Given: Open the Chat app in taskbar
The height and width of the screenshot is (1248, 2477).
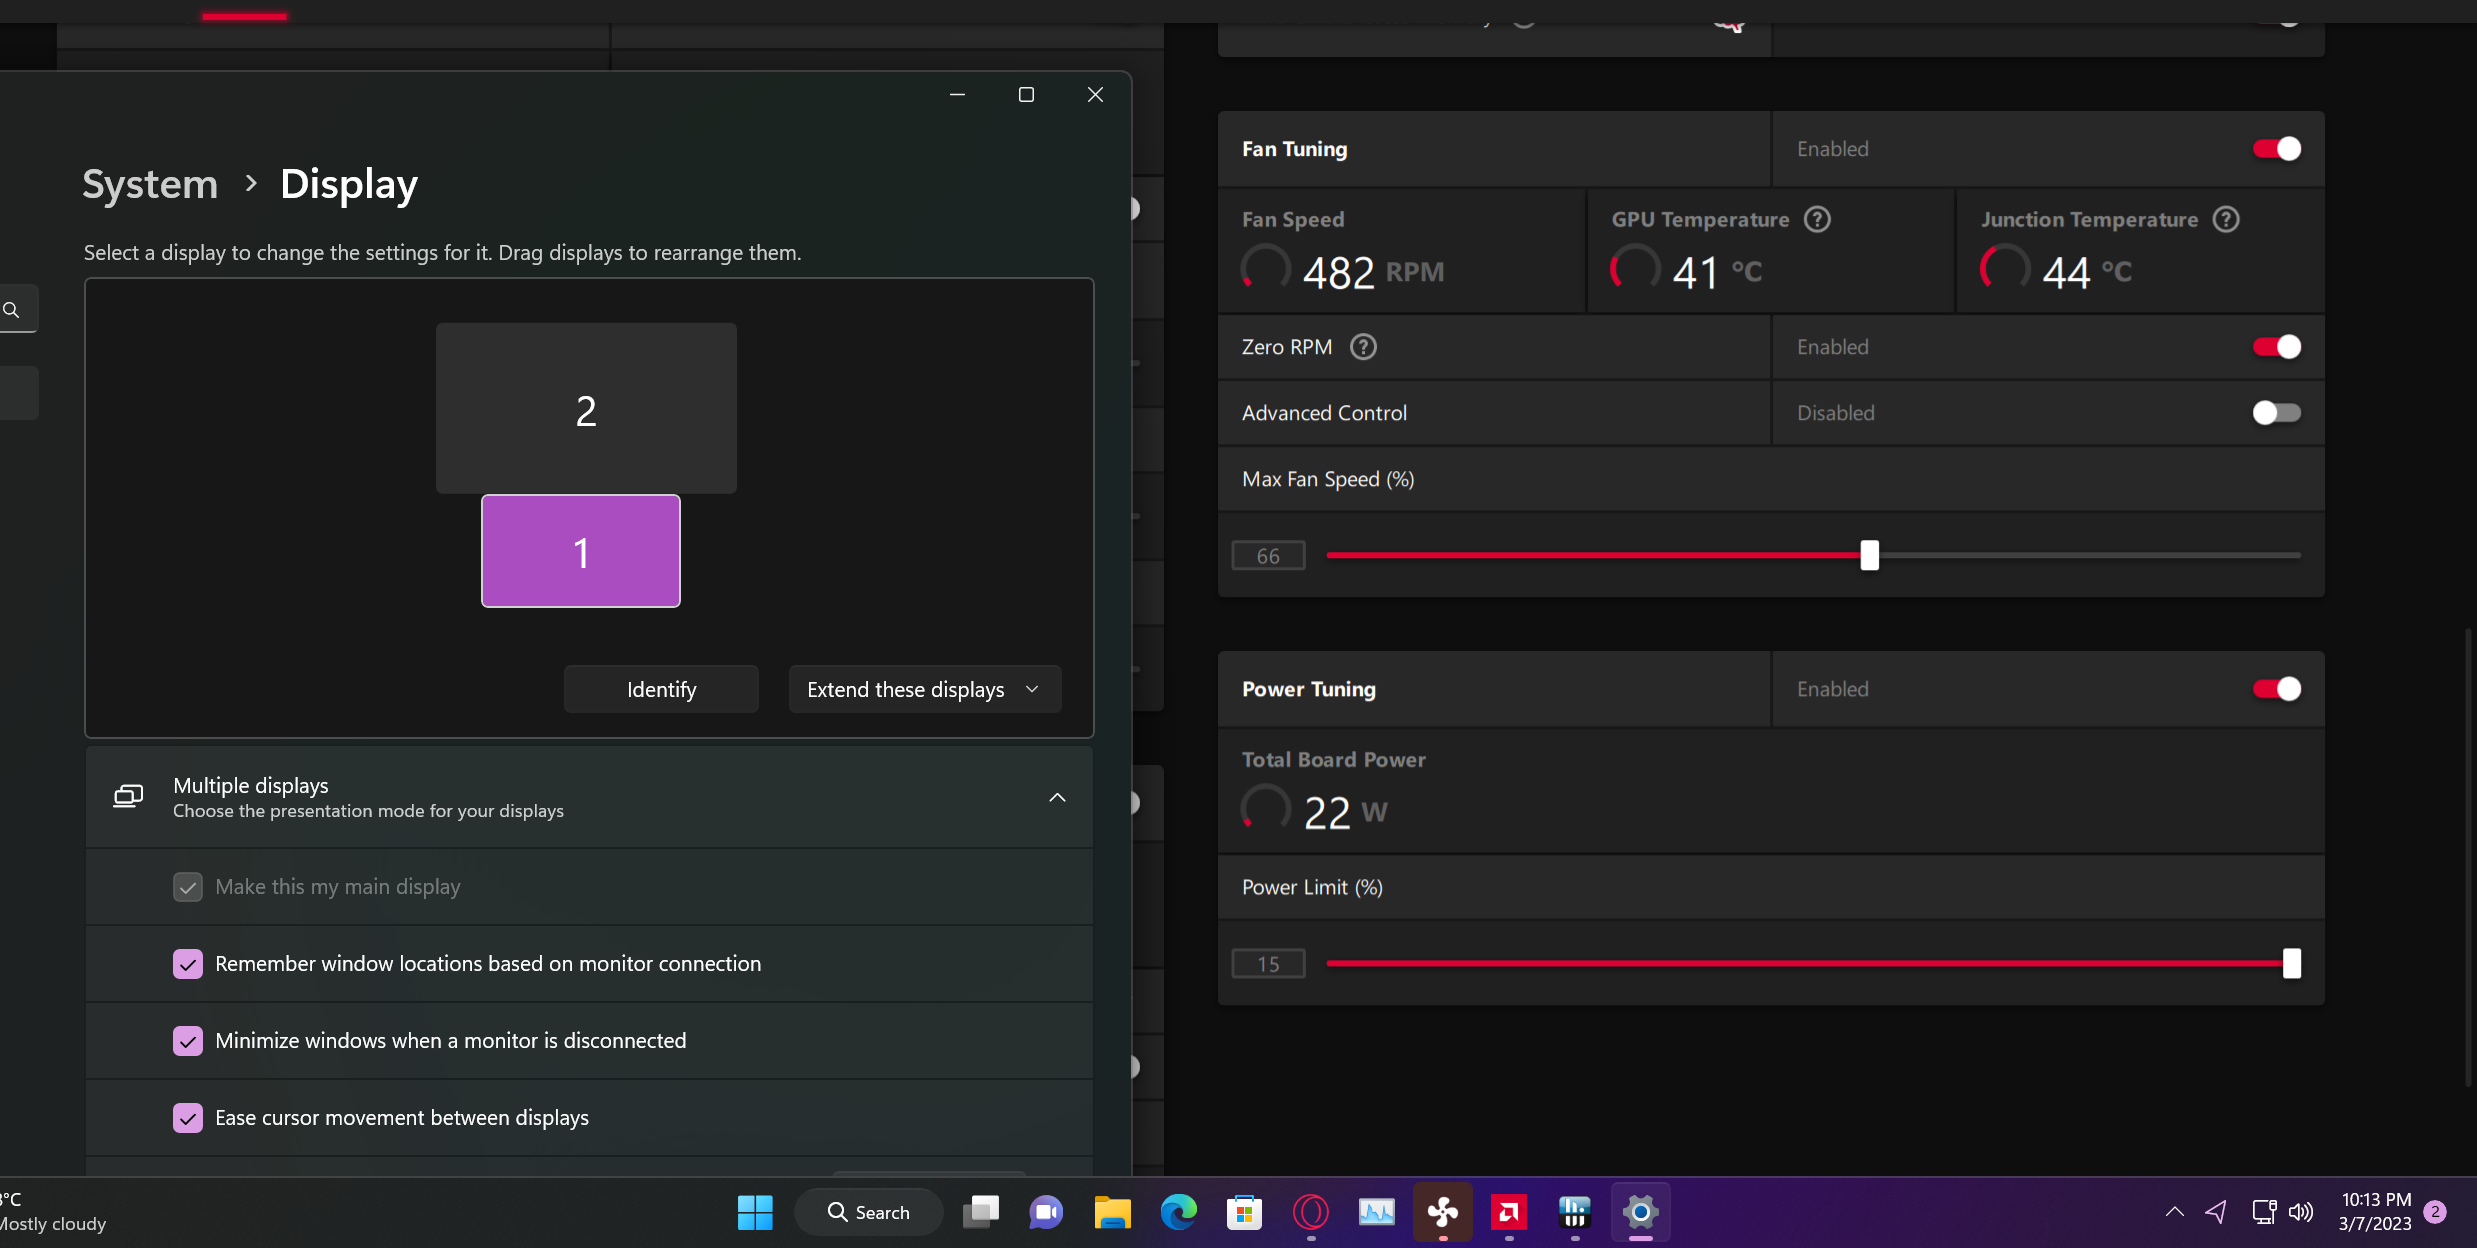Looking at the screenshot, I should pyautogui.click(x=1046, y=1212).
